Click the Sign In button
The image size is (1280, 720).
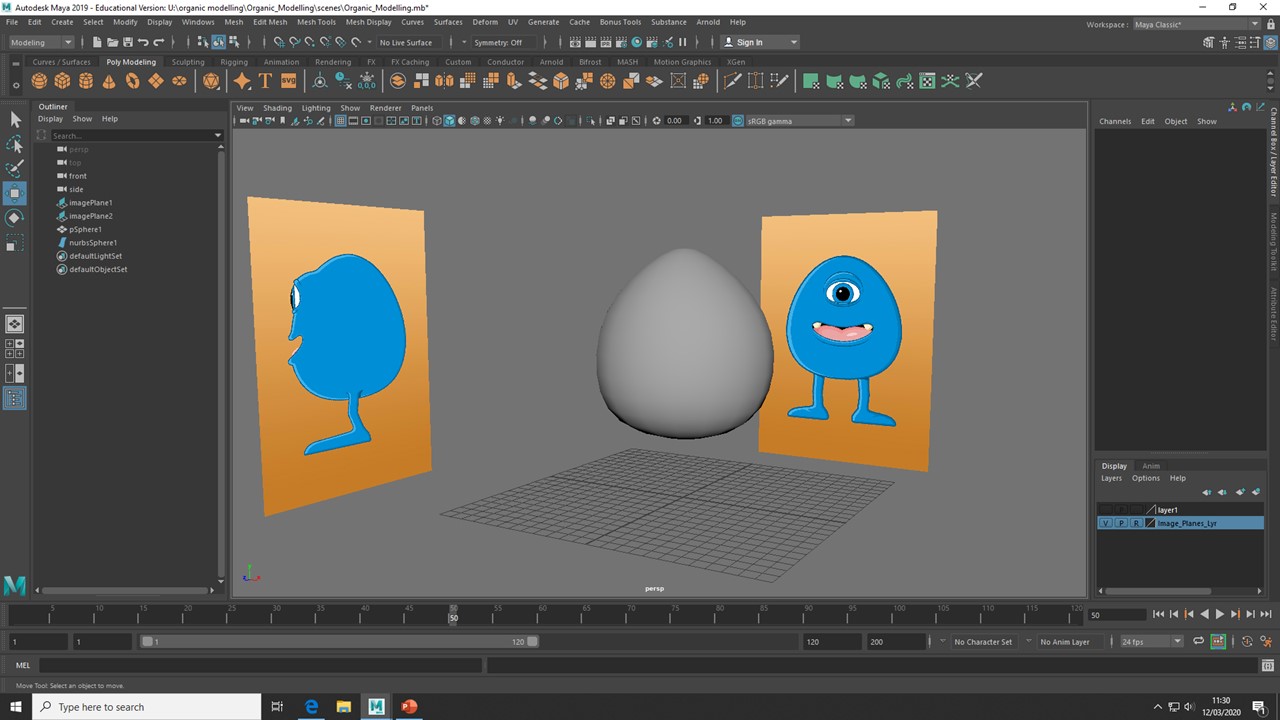coord(753,42)
